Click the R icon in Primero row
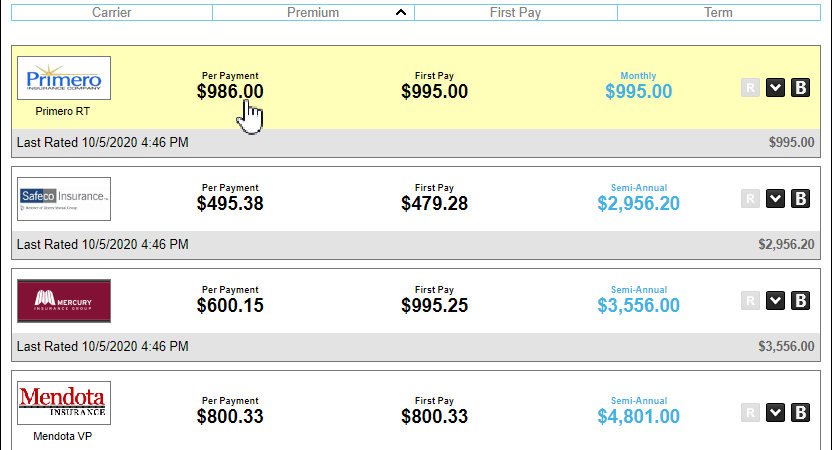The height and width of the screenshot is (450, 837). 750,88
